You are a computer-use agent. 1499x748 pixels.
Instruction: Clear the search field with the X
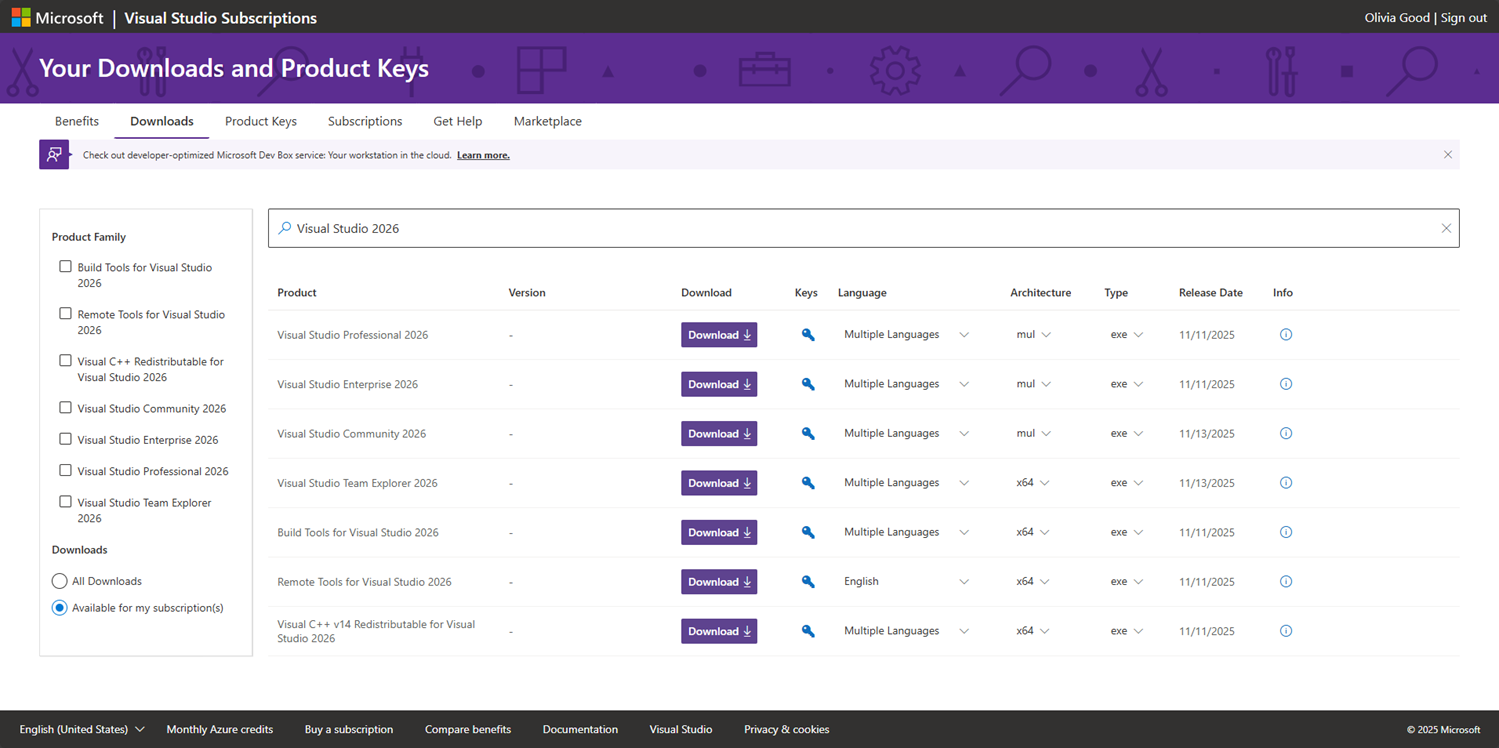tap(1446, 228)
